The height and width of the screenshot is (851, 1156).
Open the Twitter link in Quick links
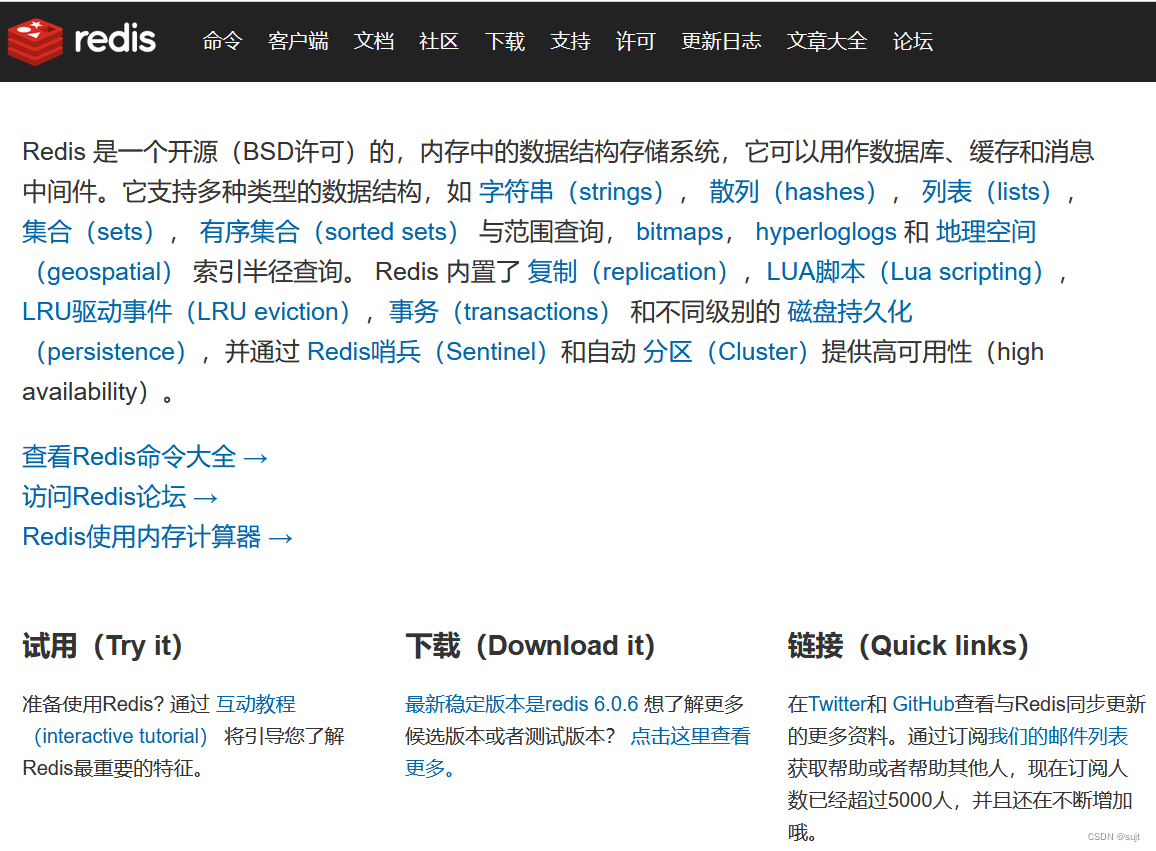click(x=837, y=704)
